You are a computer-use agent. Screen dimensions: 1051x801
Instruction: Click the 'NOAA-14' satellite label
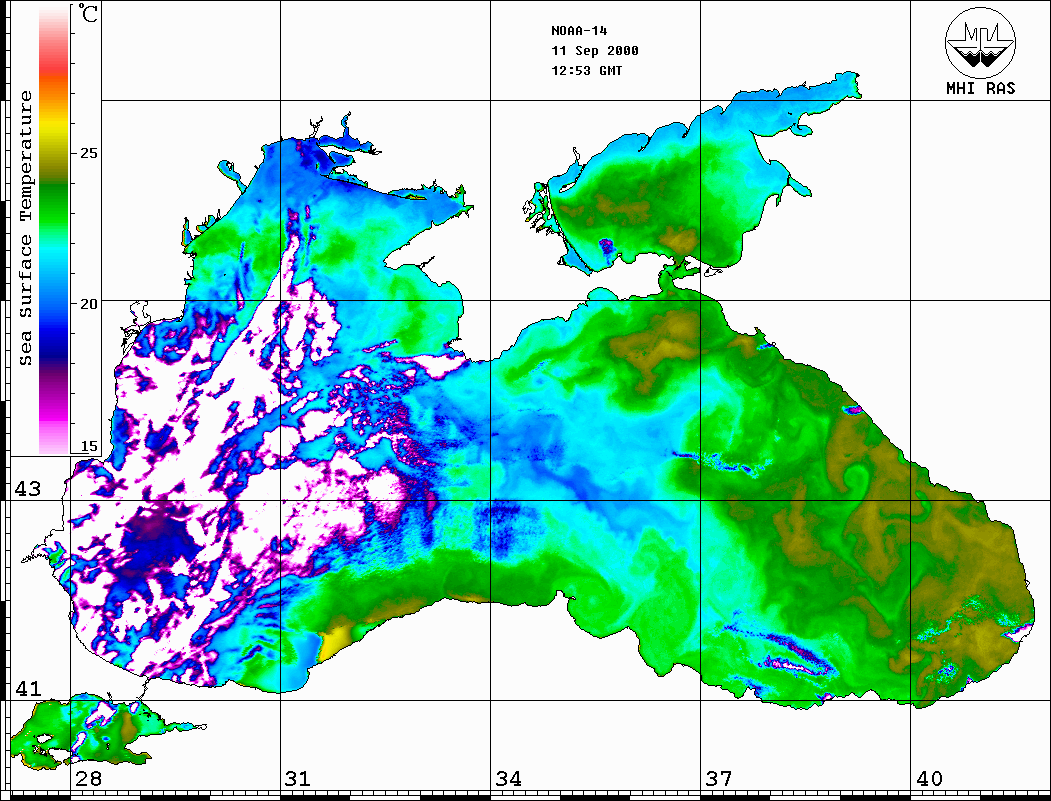[579, 31]
